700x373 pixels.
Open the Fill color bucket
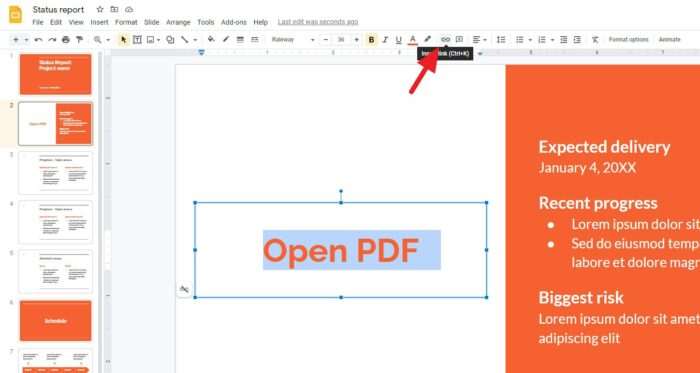click(211, 40)
